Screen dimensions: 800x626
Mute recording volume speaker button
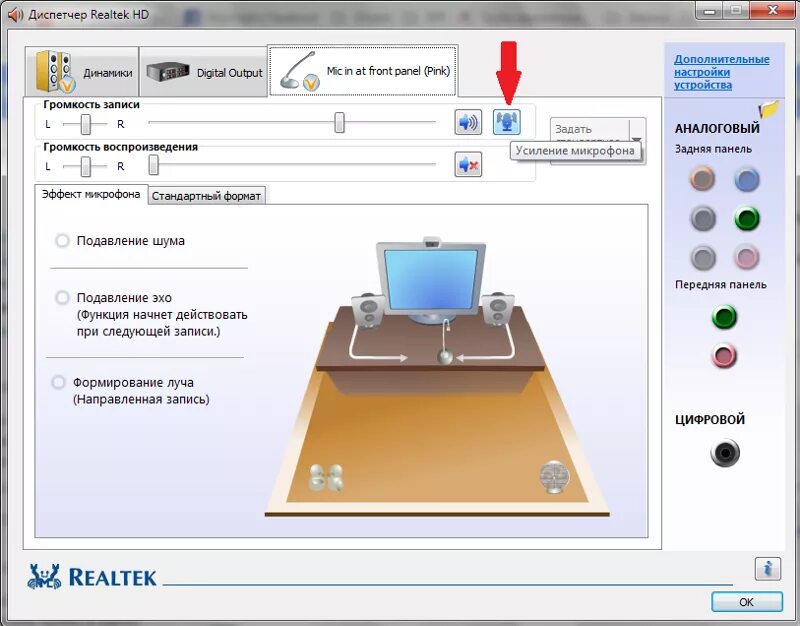[x=468, y=122]
